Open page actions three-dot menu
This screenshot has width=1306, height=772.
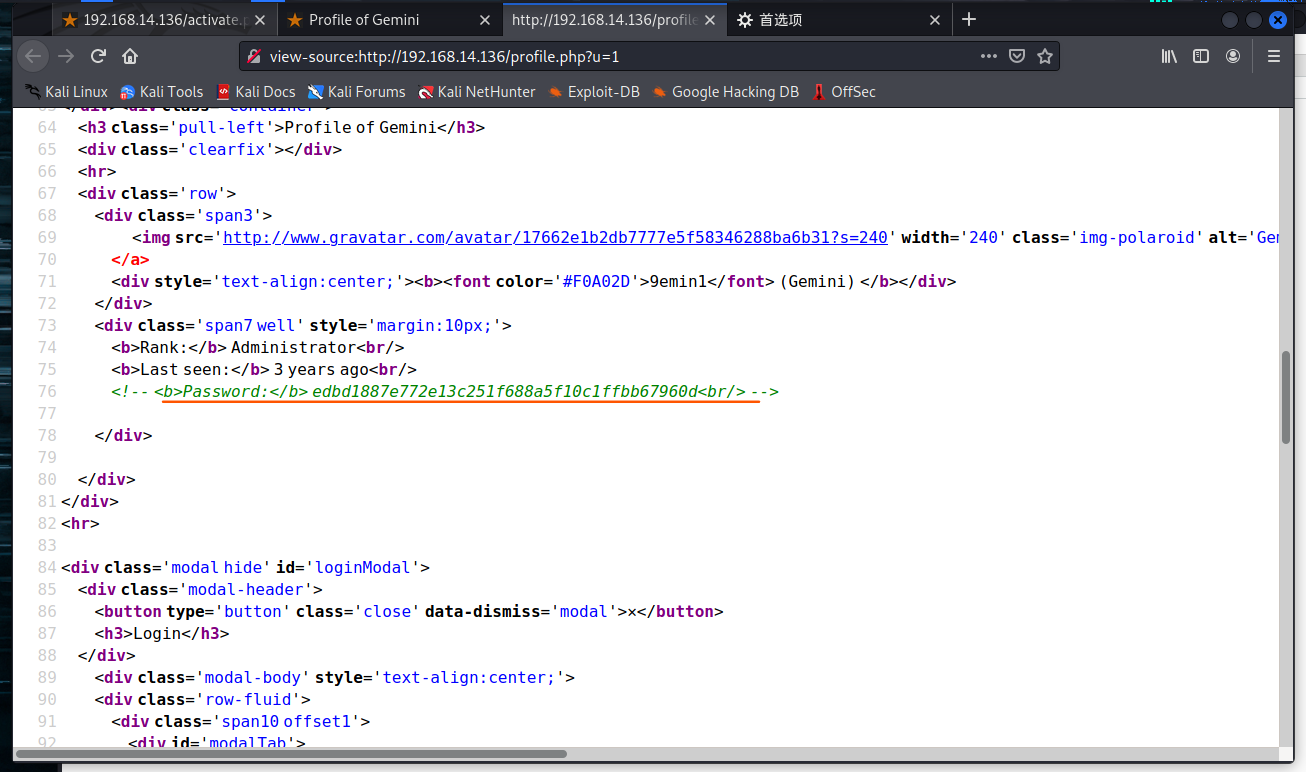point(988,56)
